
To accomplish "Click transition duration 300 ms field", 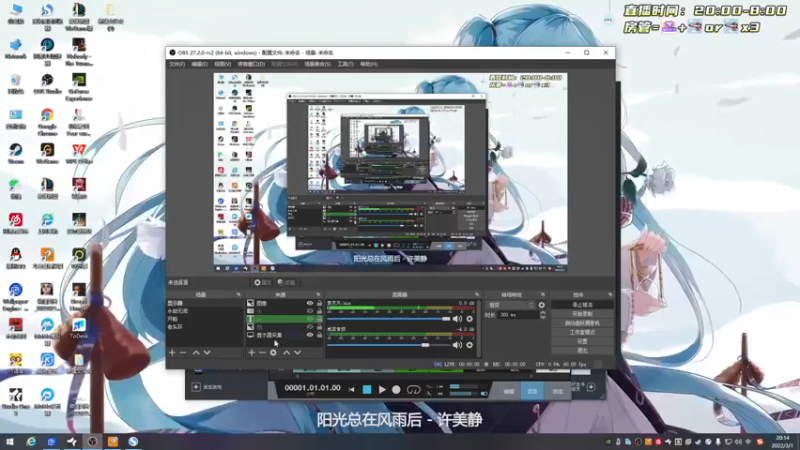I will click(518, 315).
